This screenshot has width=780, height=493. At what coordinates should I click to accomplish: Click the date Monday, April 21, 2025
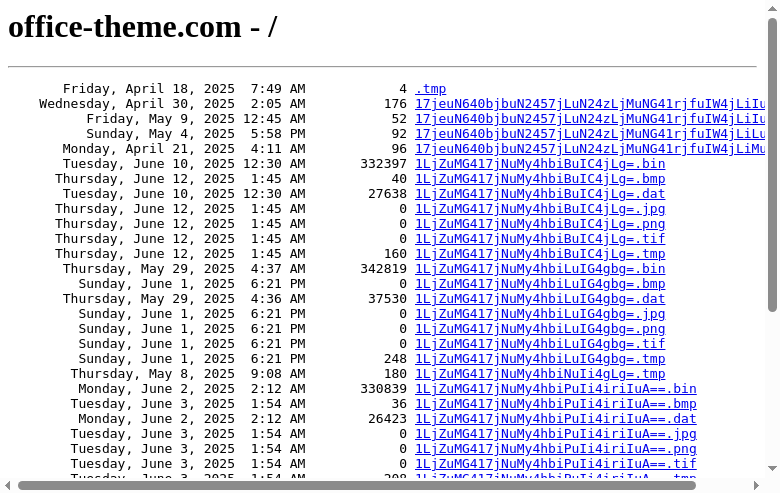(149, 149)
